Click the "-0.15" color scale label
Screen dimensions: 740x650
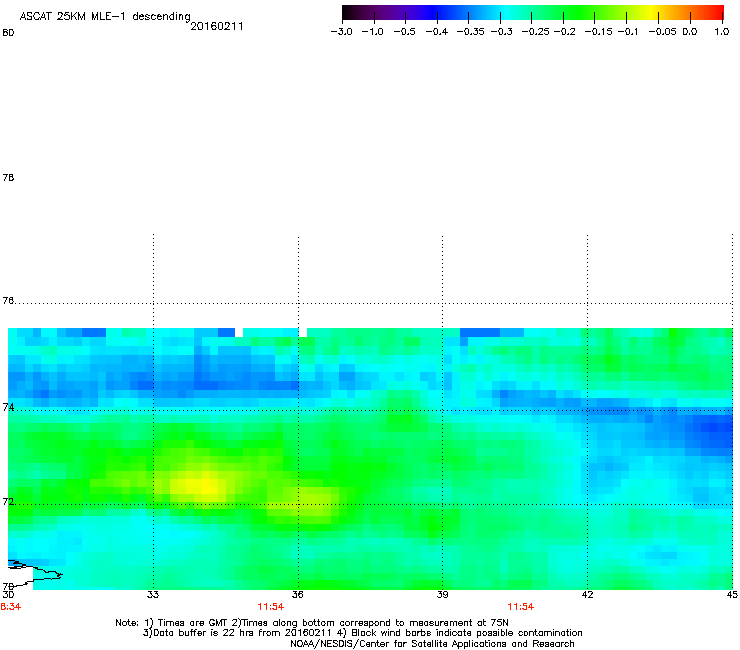[598, 32]
